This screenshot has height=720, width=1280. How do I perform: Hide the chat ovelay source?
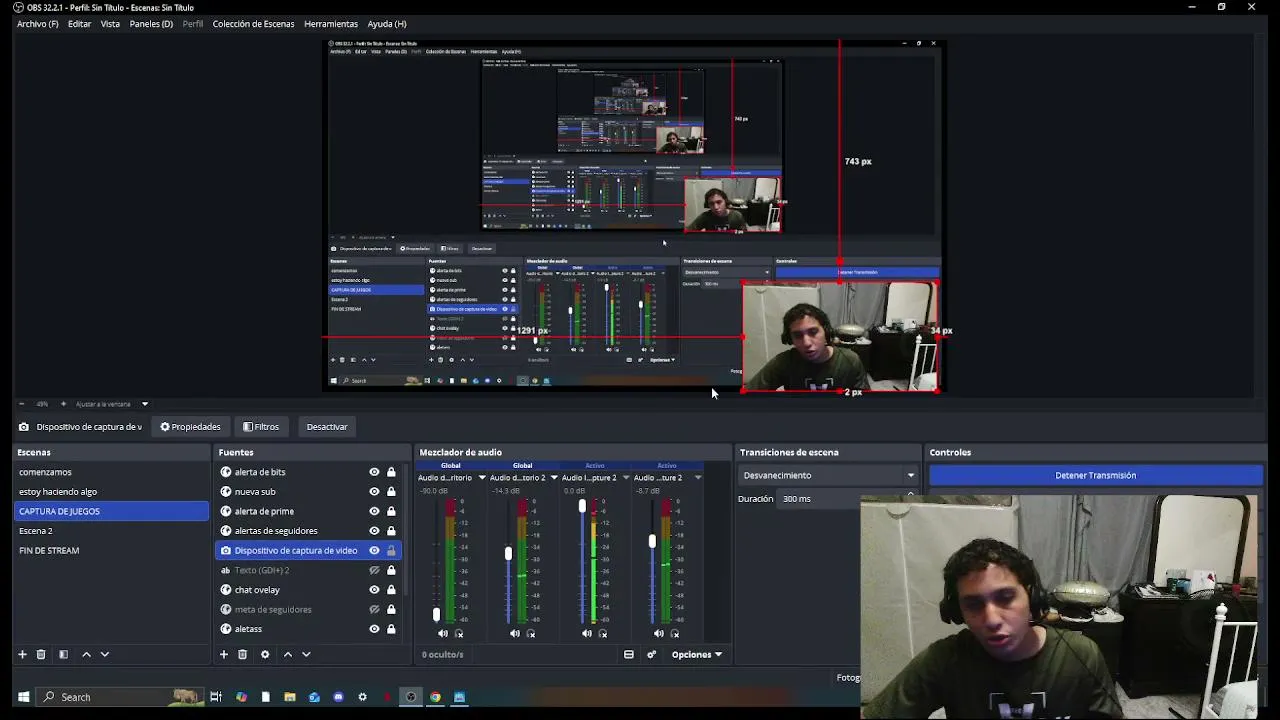pyautogui.click(x=374, y=590)
